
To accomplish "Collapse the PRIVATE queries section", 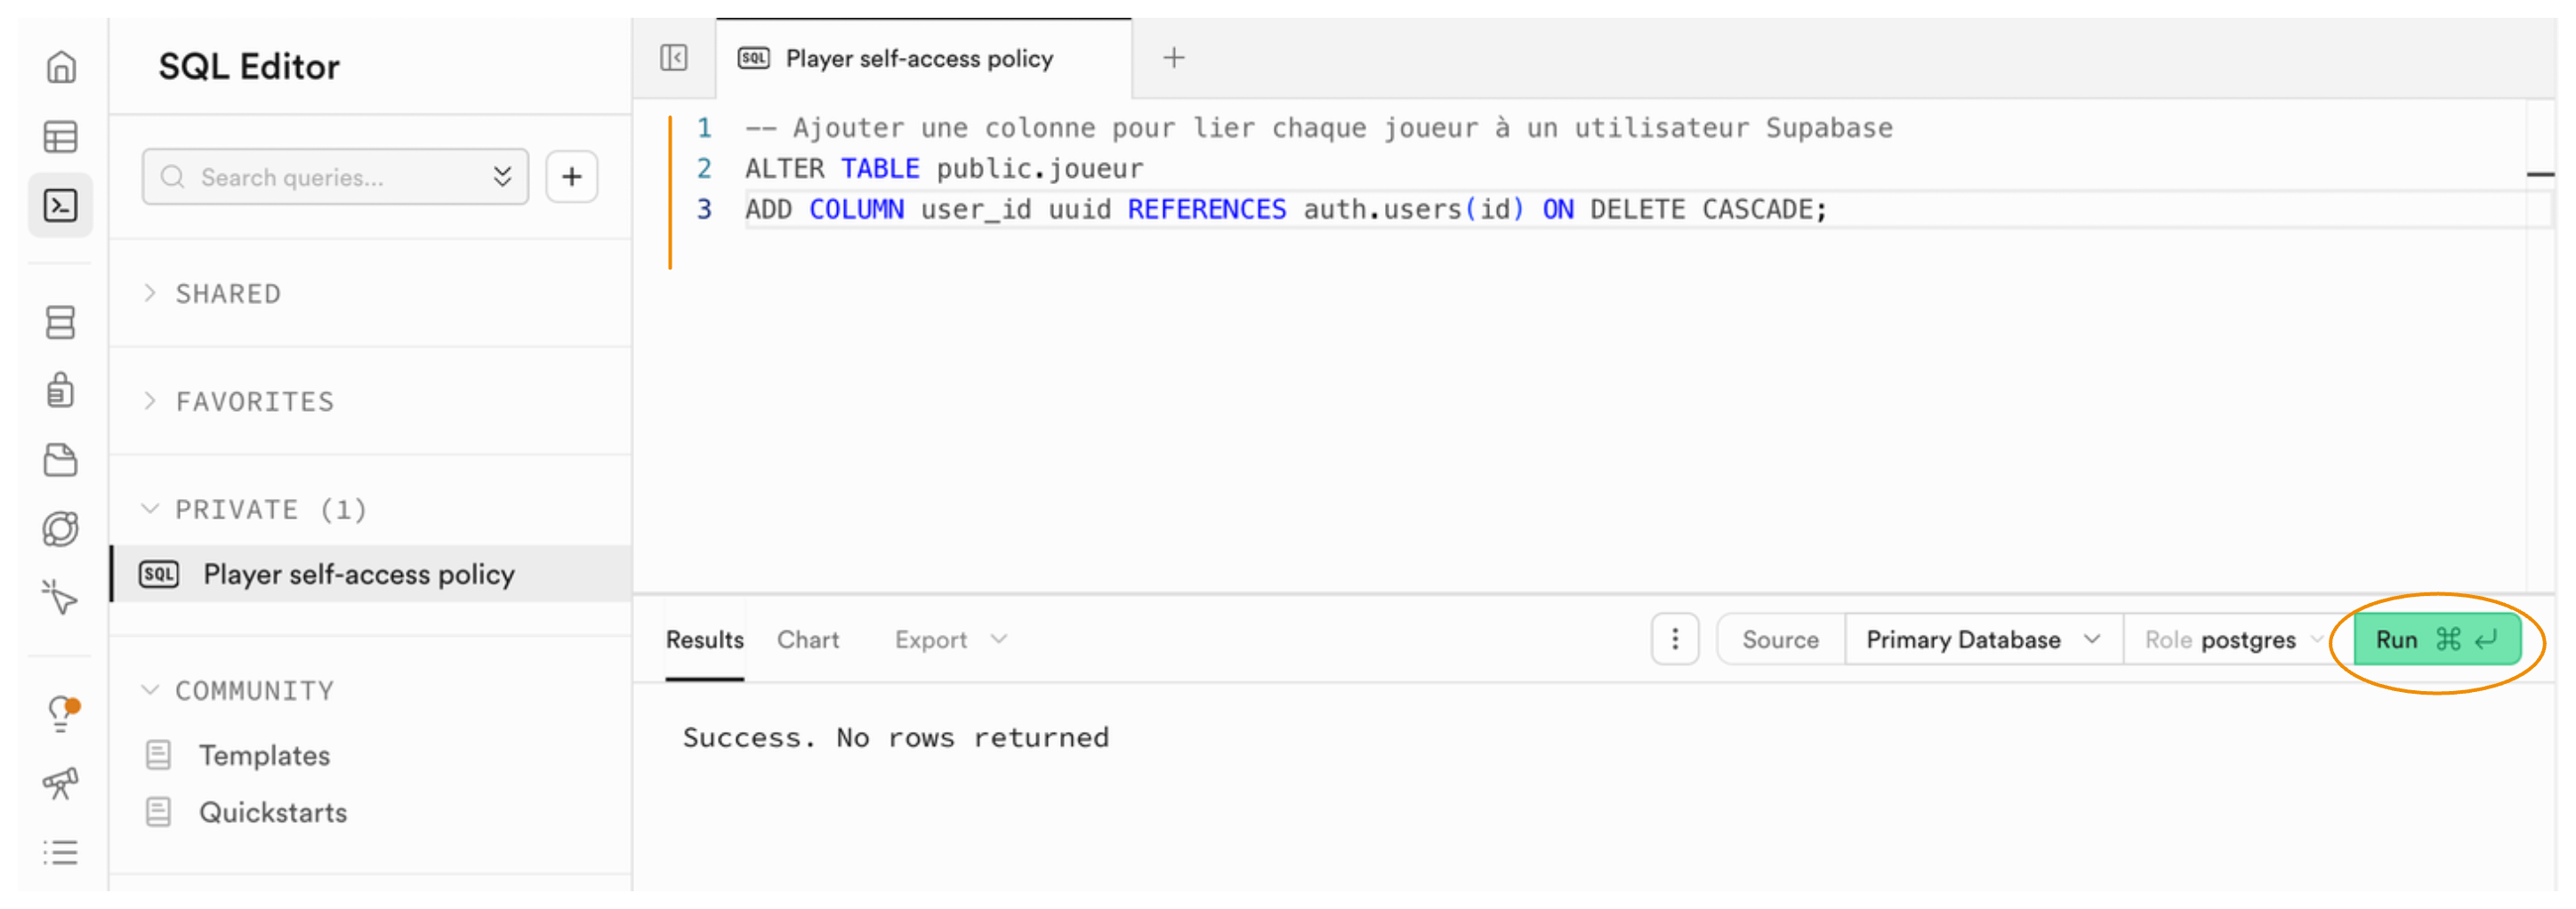I will pyautogui.click(x=270, y=510).
